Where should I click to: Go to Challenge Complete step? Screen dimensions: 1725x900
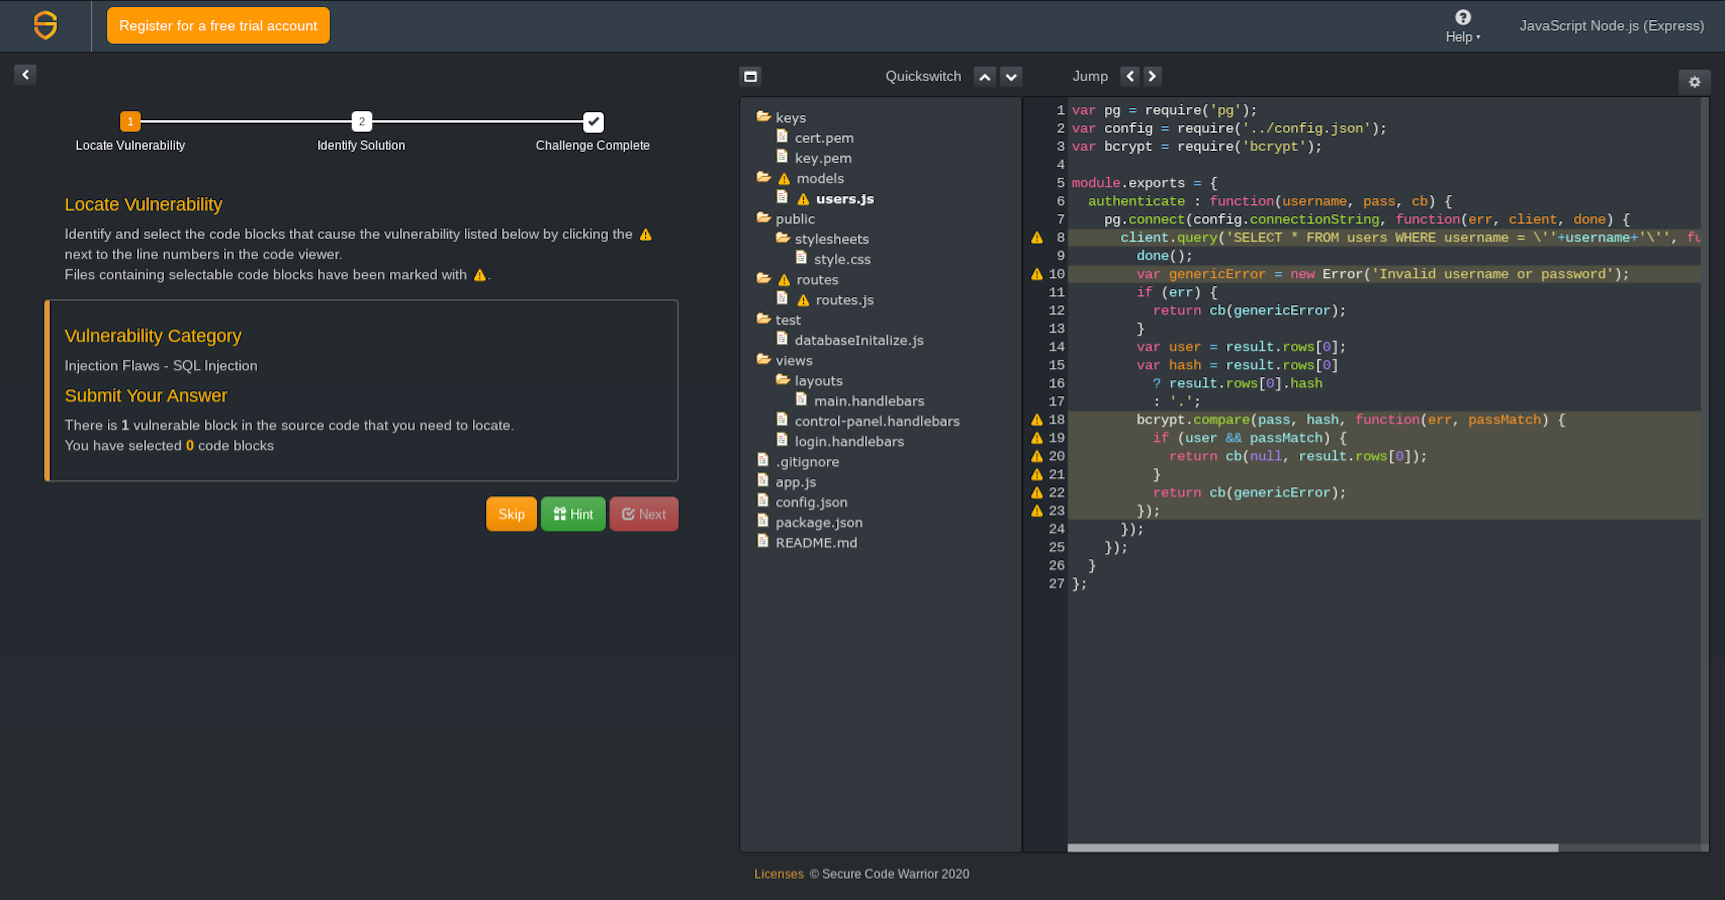click(x=593, y=121)
